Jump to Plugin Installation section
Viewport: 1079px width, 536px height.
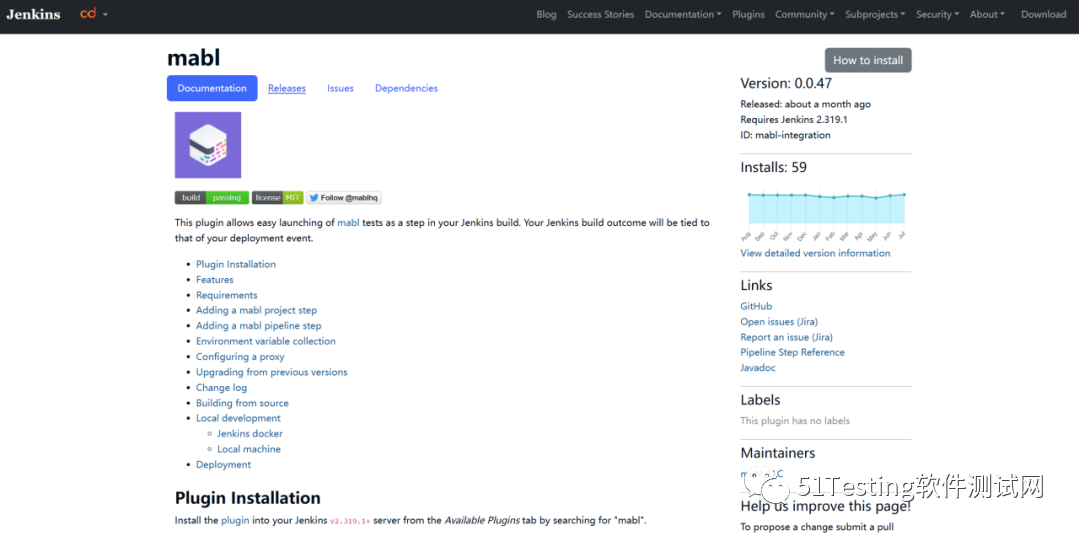(236, 264)
